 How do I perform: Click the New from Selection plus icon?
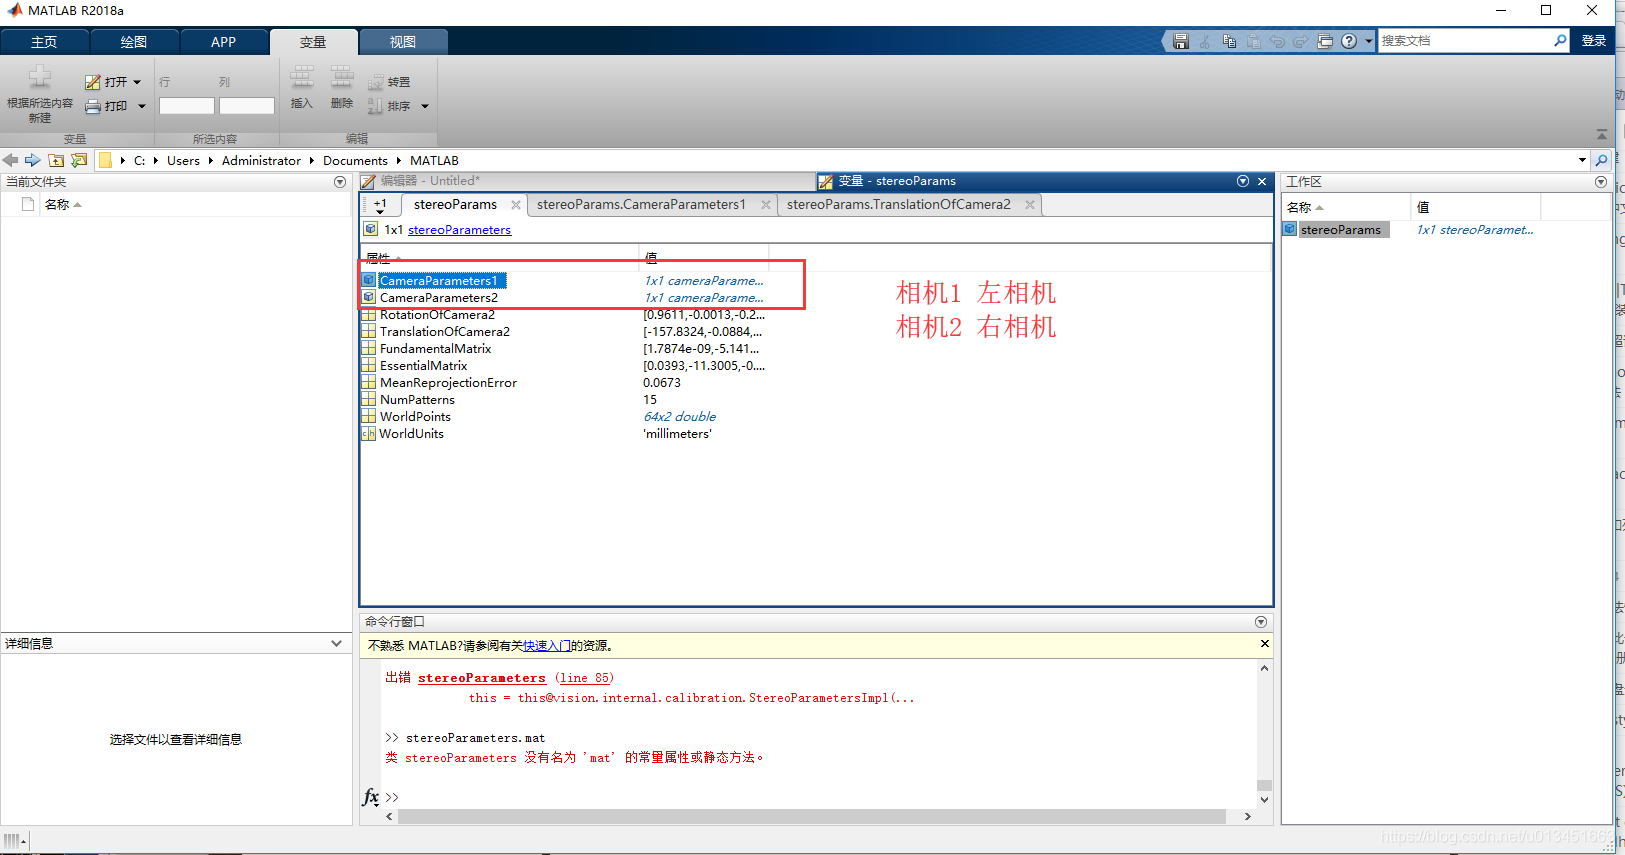click(x=40, y=77)
